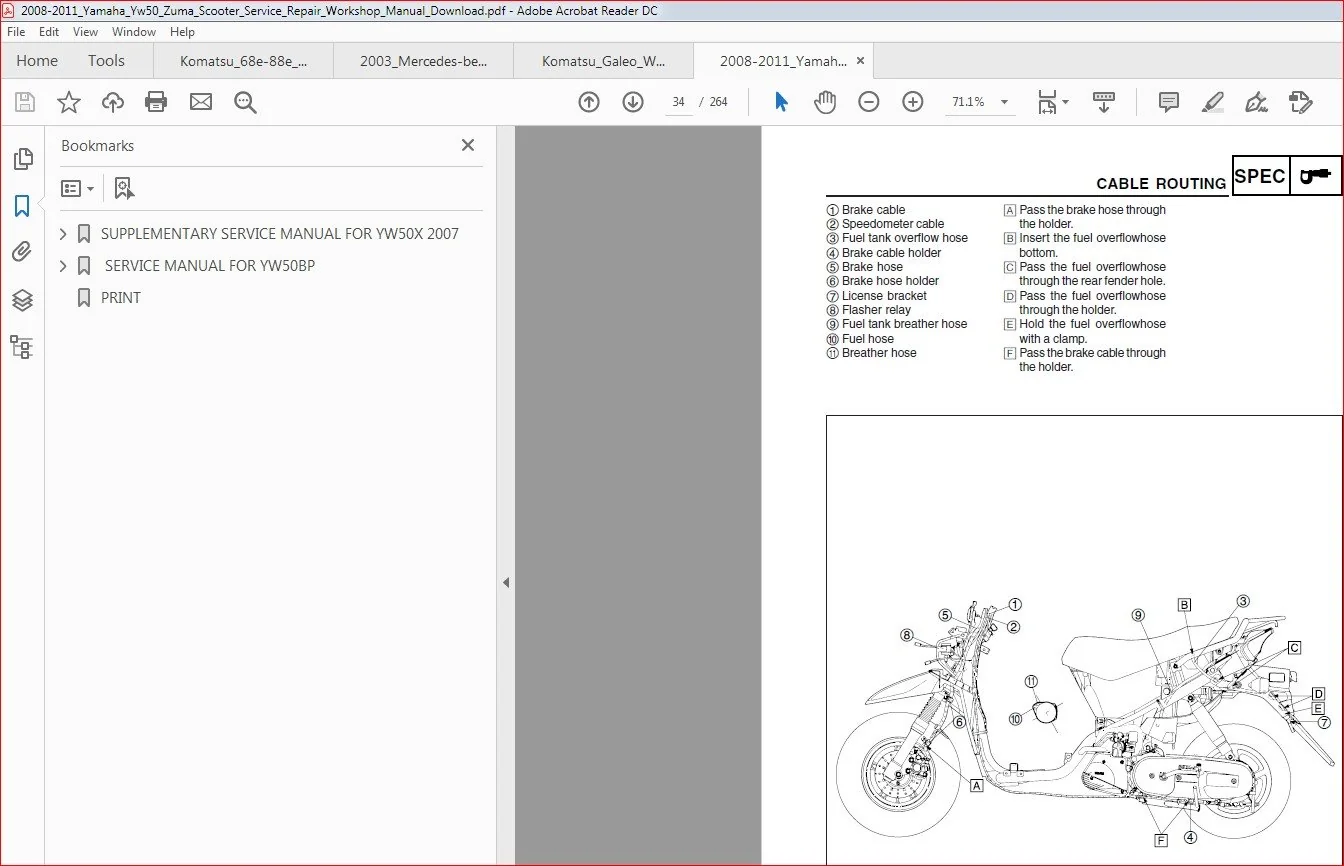Expand SERVICE MANUAL FOR YW50BP bookmark
This screenshot has width=1344, height=866.
[64, 266]
